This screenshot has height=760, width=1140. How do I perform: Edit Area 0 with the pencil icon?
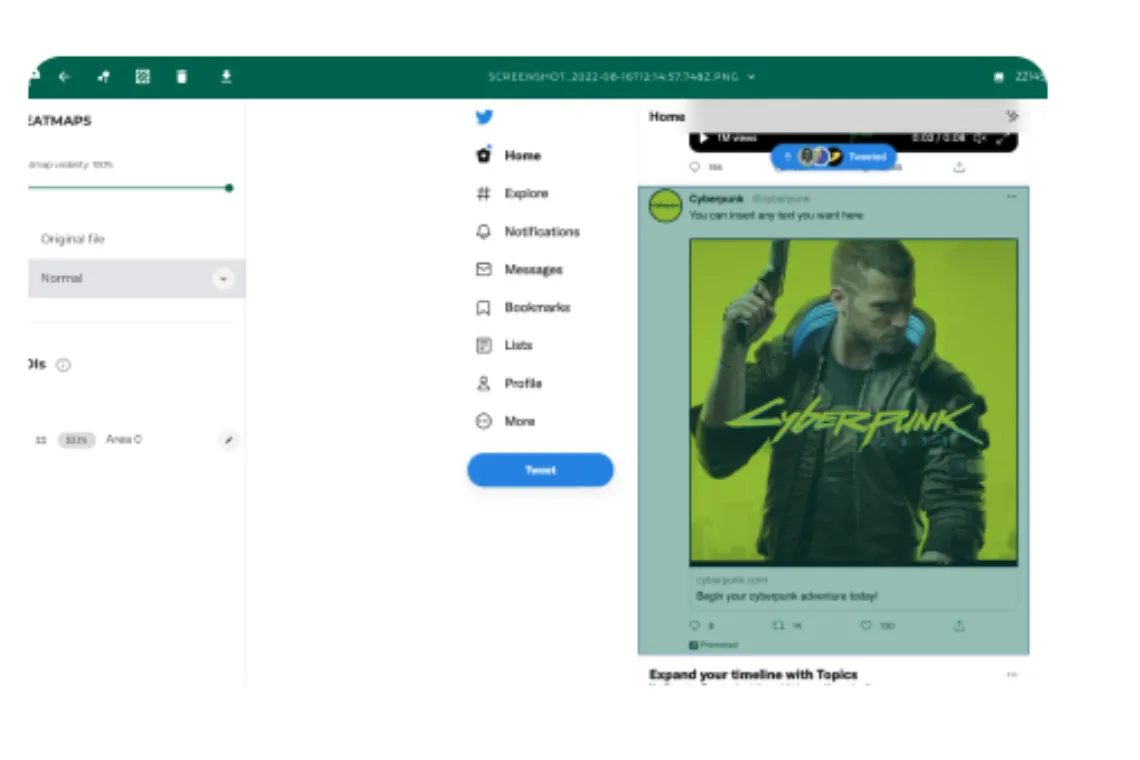228,440
